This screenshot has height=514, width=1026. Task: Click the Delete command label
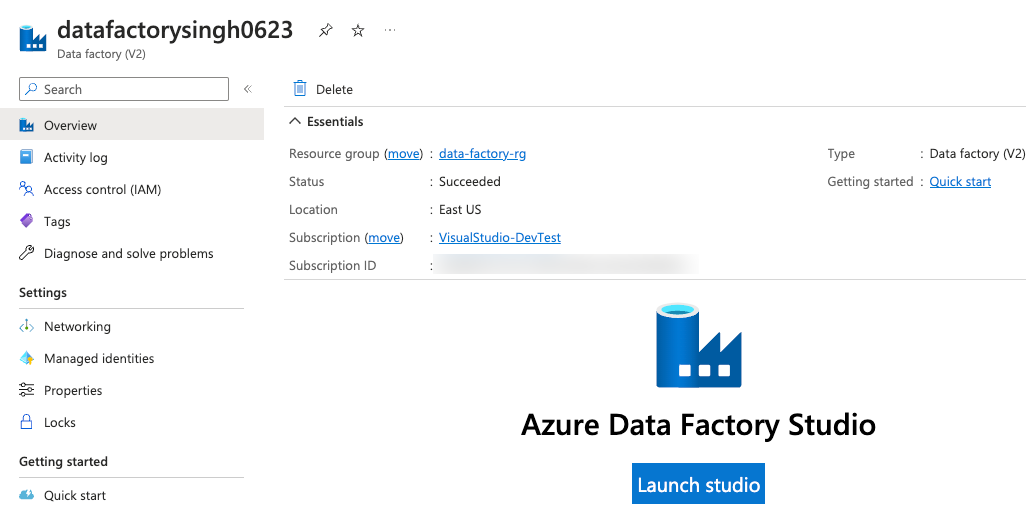(x=334, y=90)
